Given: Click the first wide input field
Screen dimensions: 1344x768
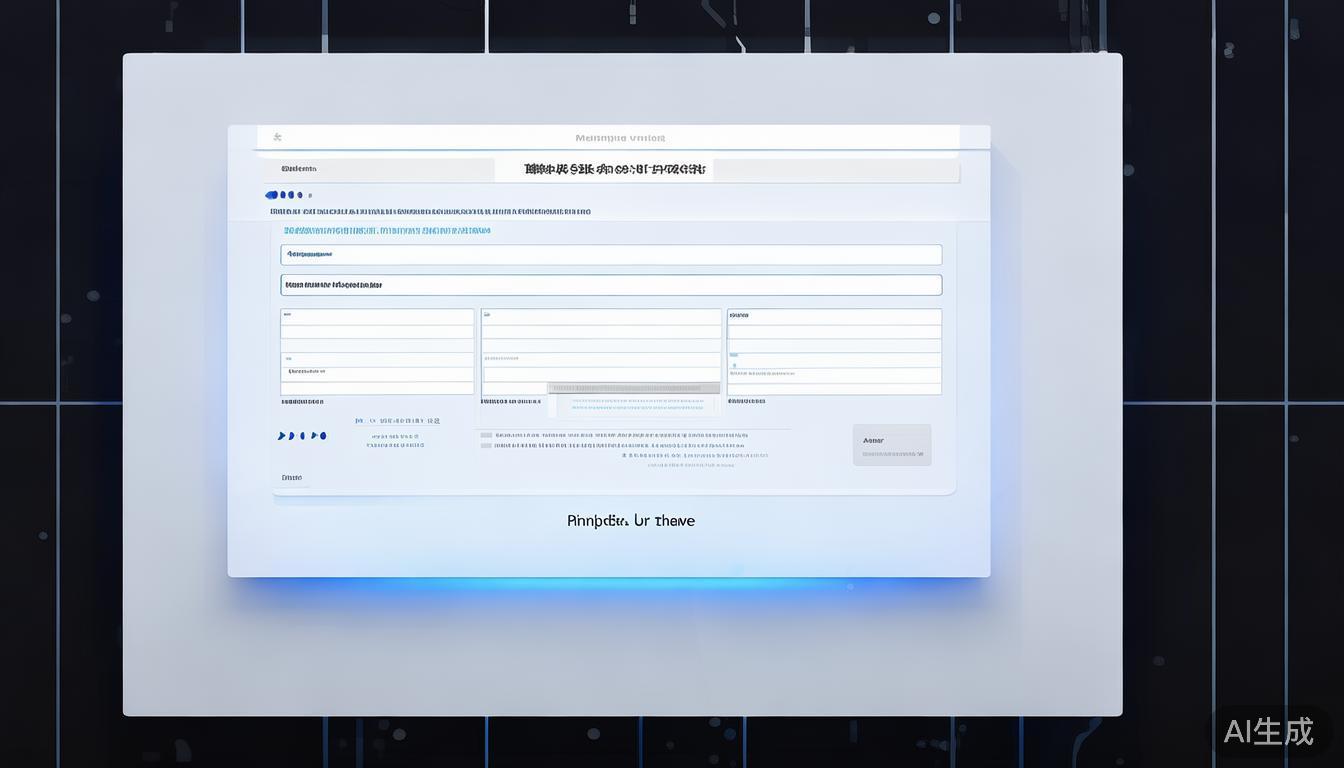Looking at the screenshot, I should (x=611, y=255).
